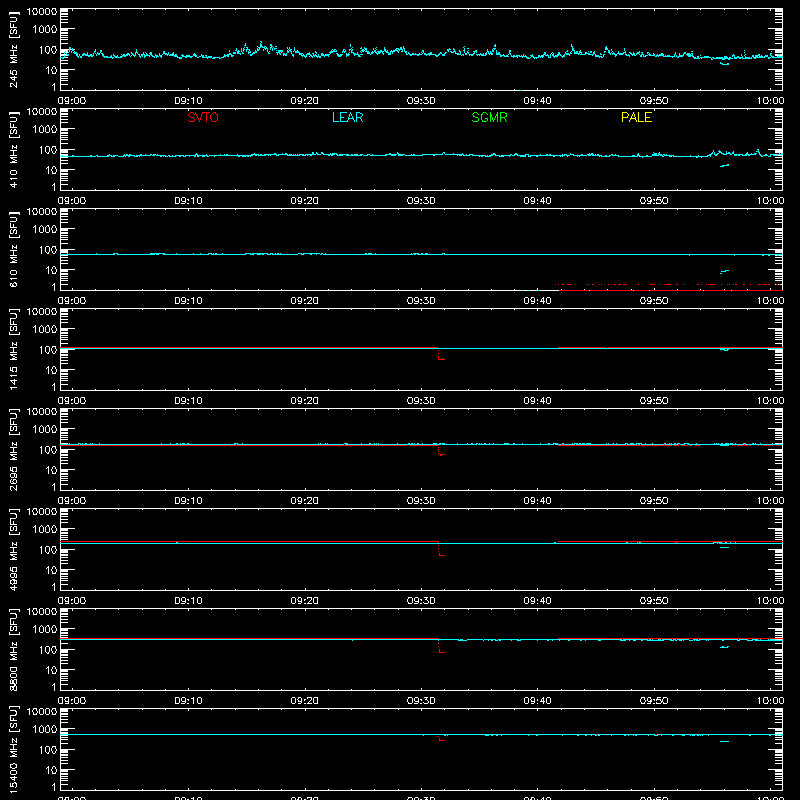Viewport: 800px width, 800px height.
Task: Click 09:10 tick label under 245 MHz plot
Action: [188, 101]
